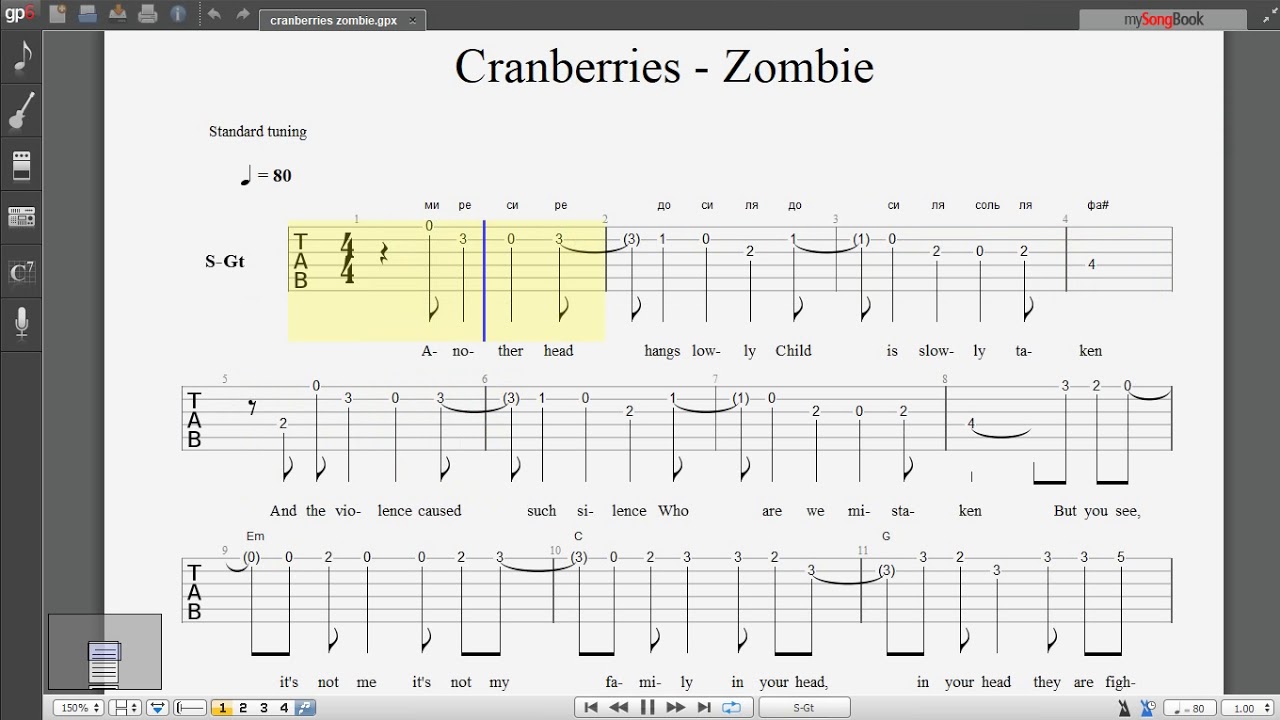Close the cranberries zombie.gpx tab
Screen dimensions: 1280x720
412,21
